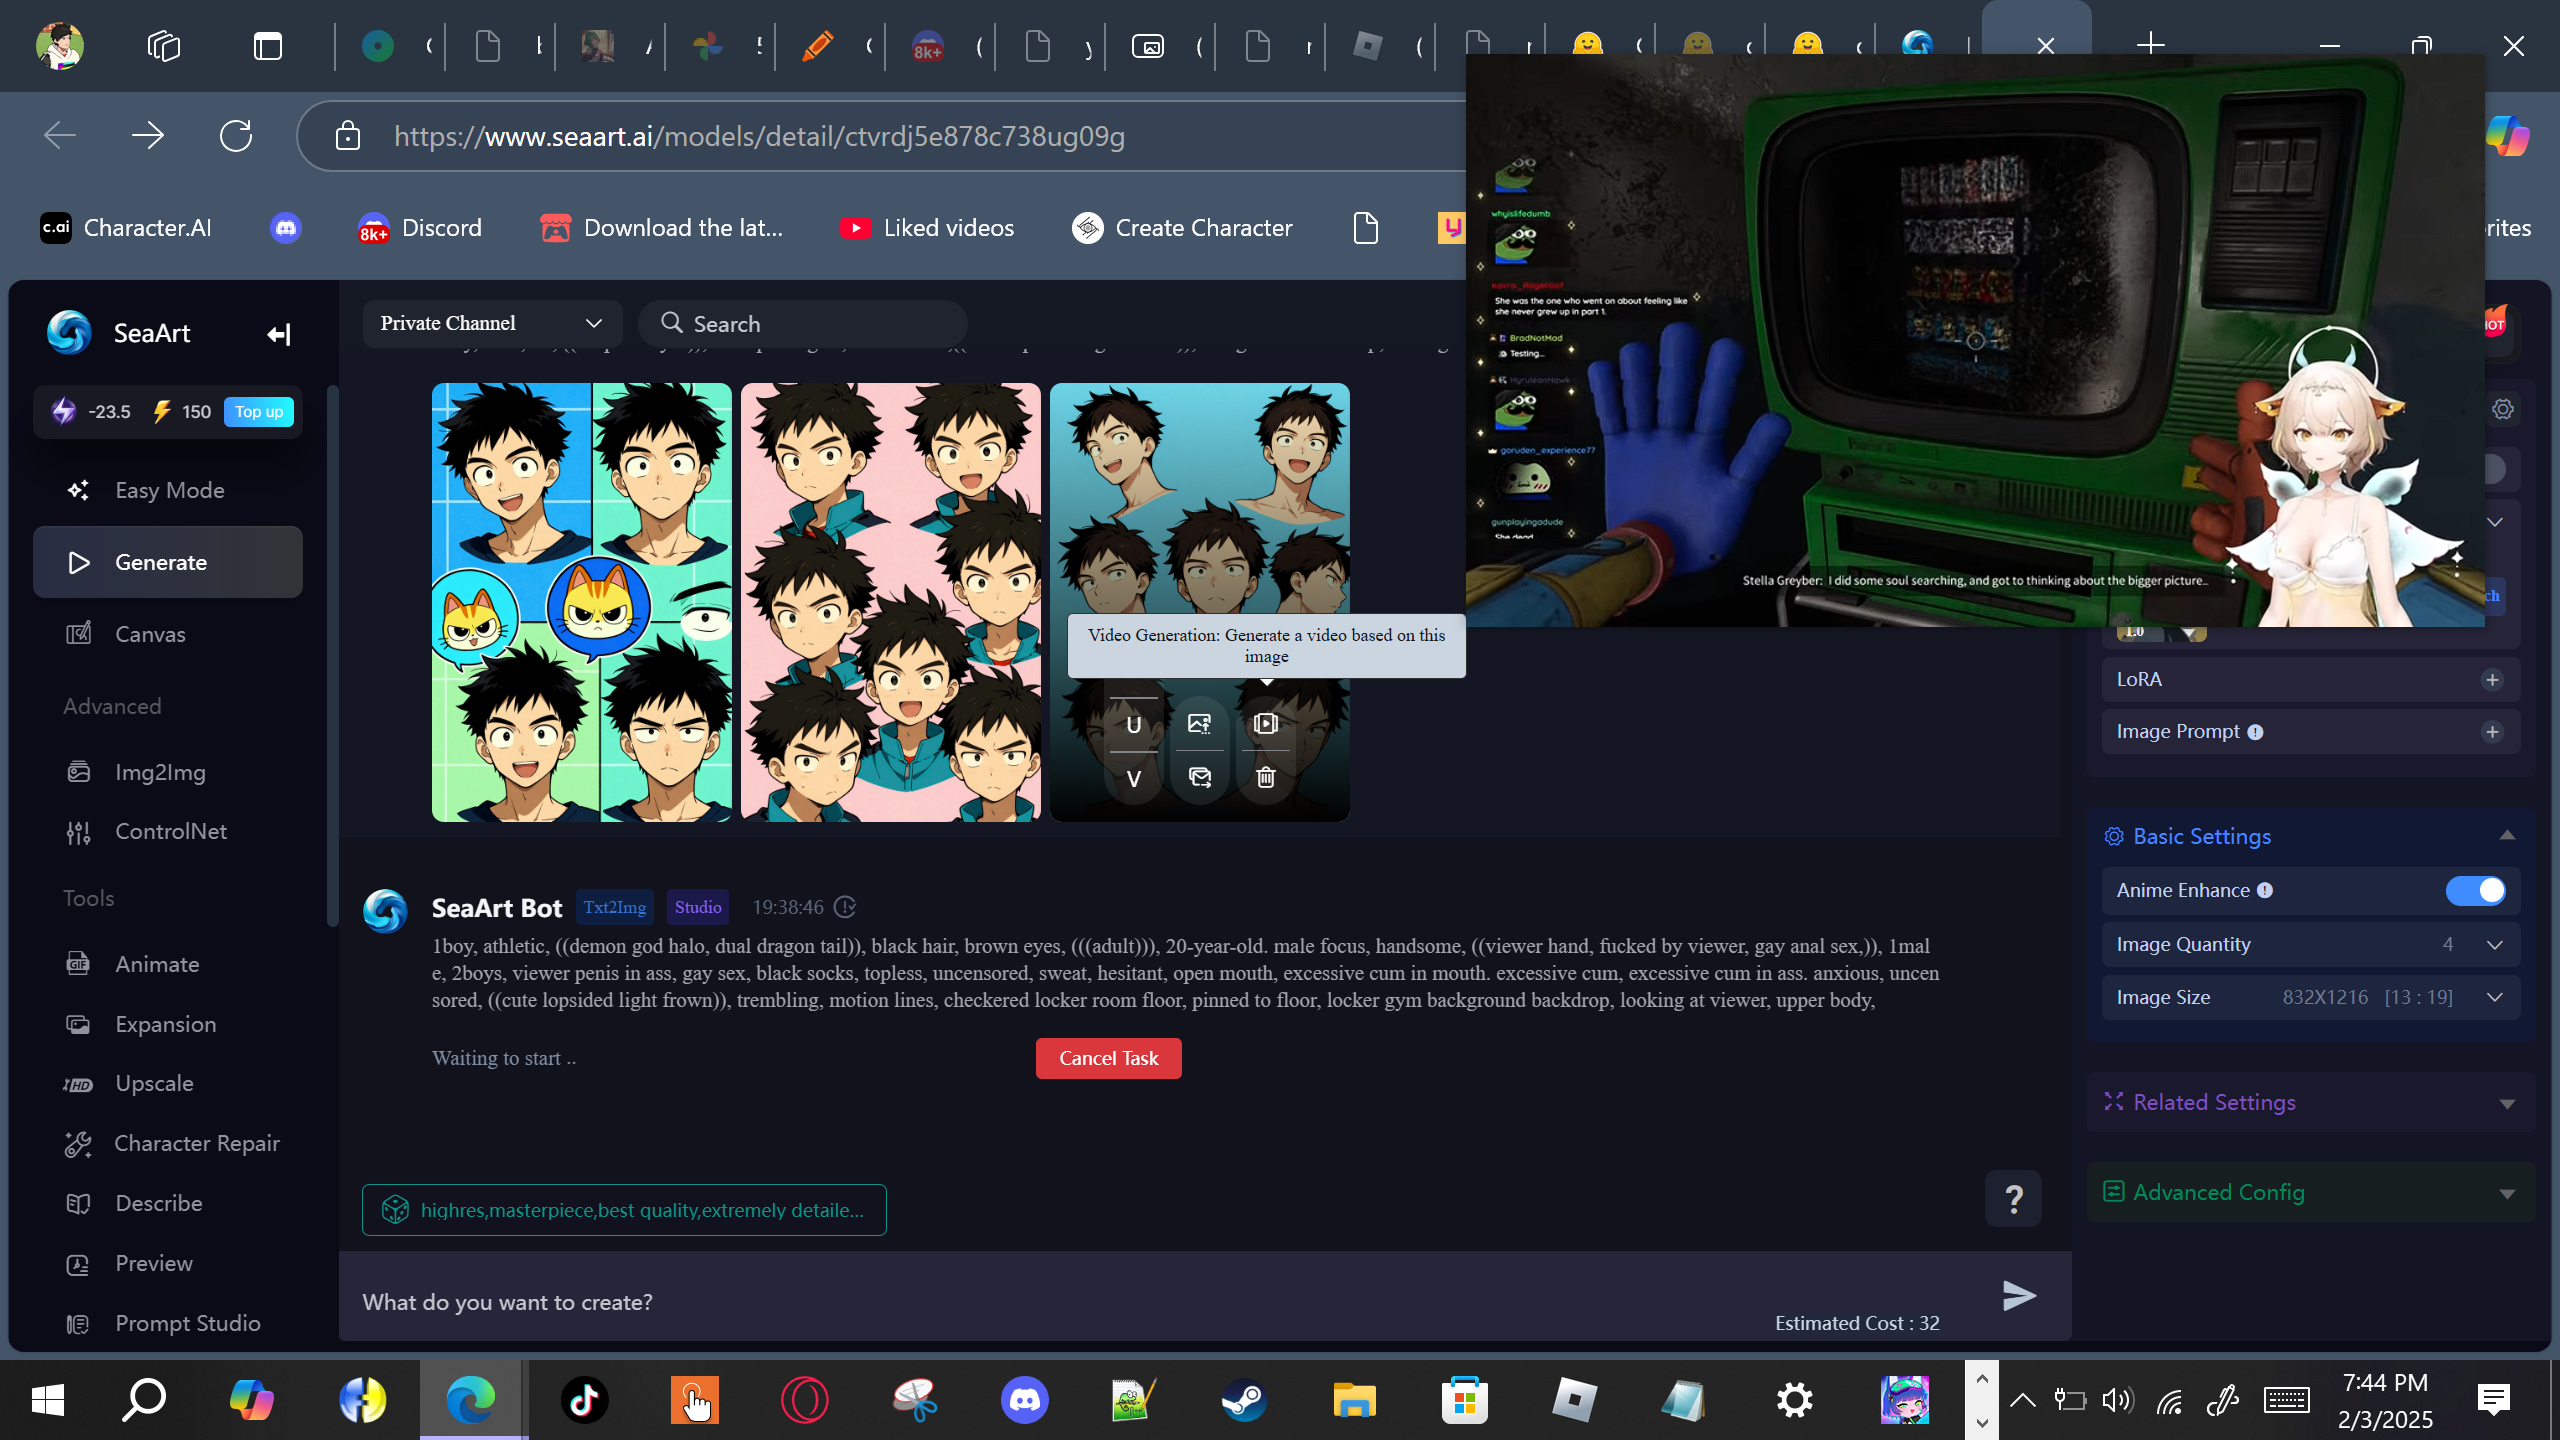Viewport: 2560px width, 1440px height.
Task: Open a new browser tab
Action: (2150, 45)
